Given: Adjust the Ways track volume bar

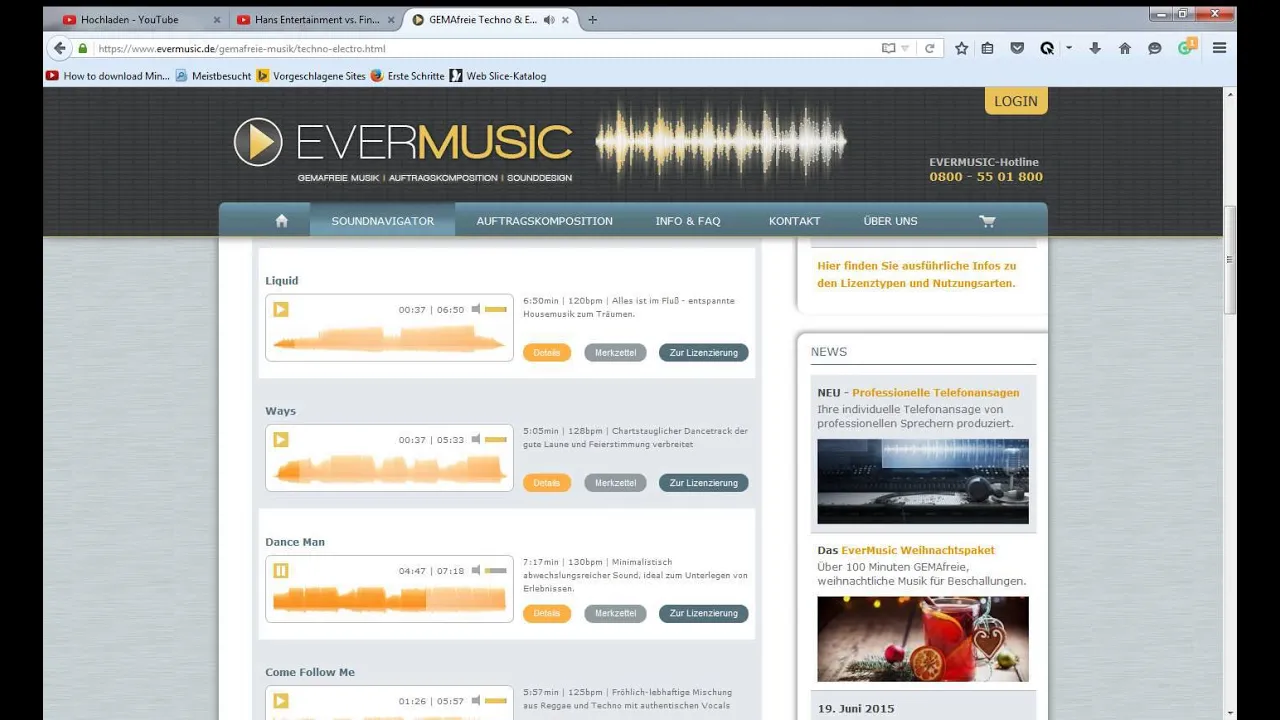Looking at the screenshot, I should (x=496, y=440).
